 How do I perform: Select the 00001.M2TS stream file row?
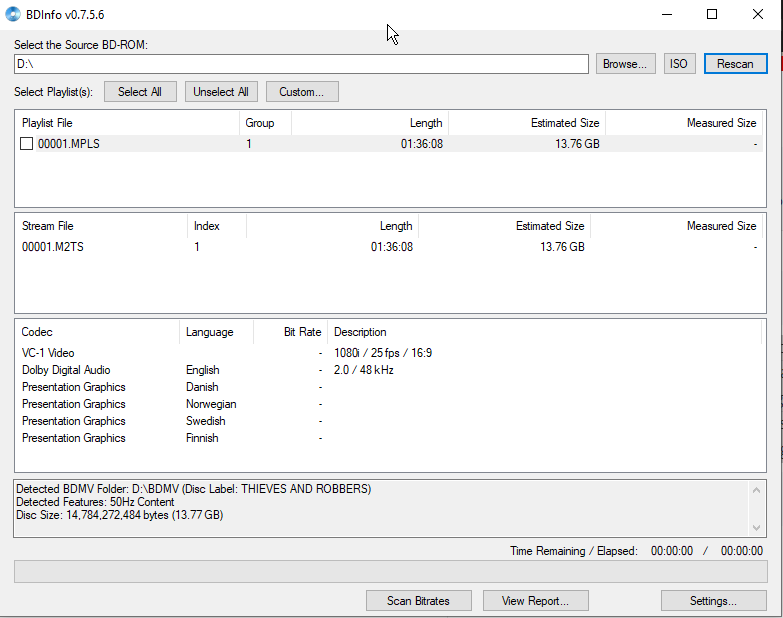pos(390,247)
